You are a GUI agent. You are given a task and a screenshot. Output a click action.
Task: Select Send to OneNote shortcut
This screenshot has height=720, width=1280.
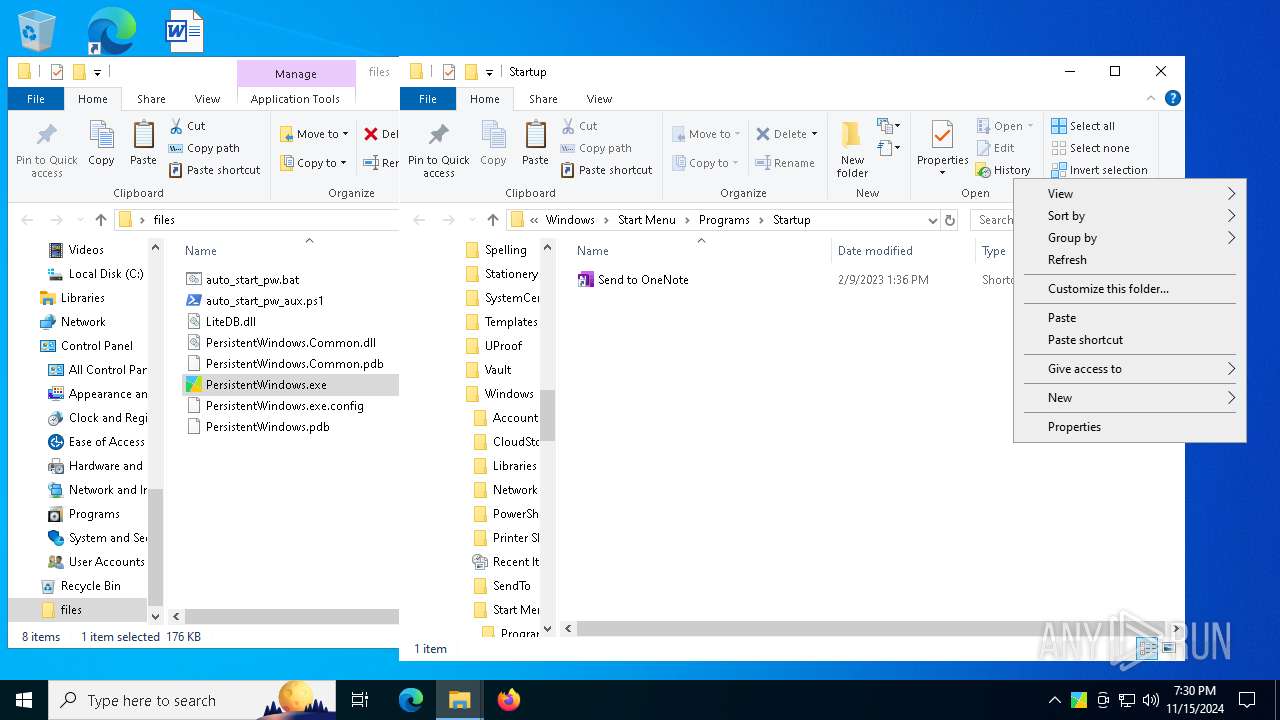coord(643,280)
